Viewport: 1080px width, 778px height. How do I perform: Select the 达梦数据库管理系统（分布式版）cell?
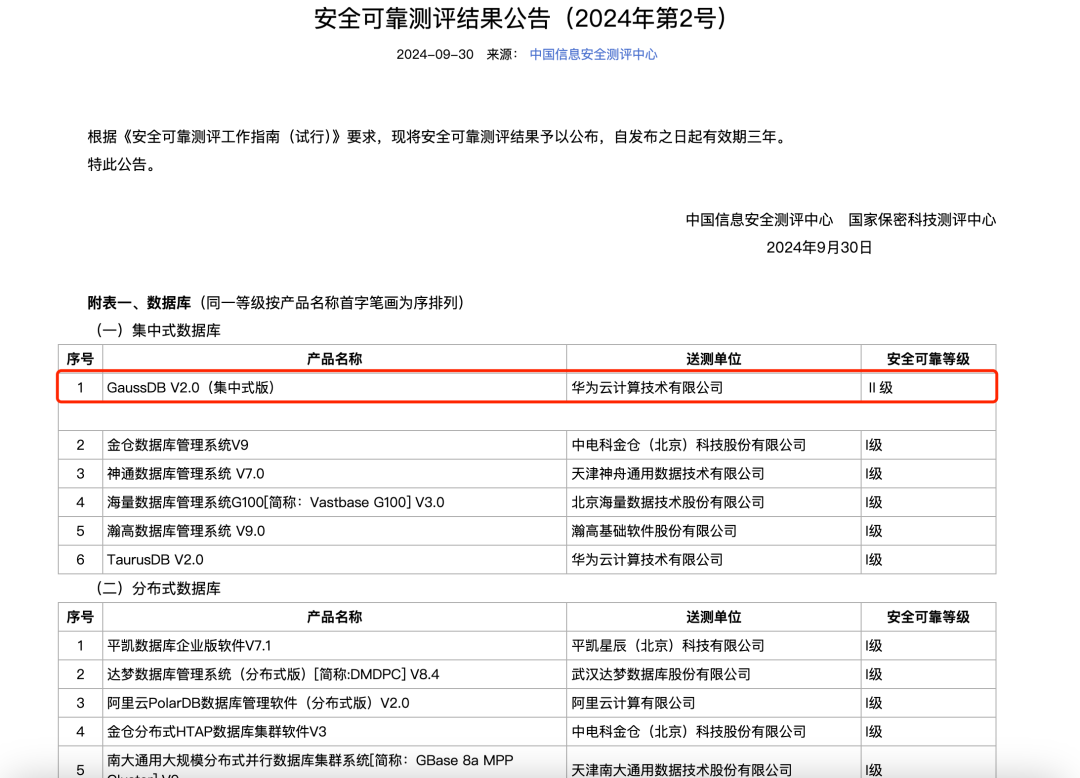click(335, 675)
